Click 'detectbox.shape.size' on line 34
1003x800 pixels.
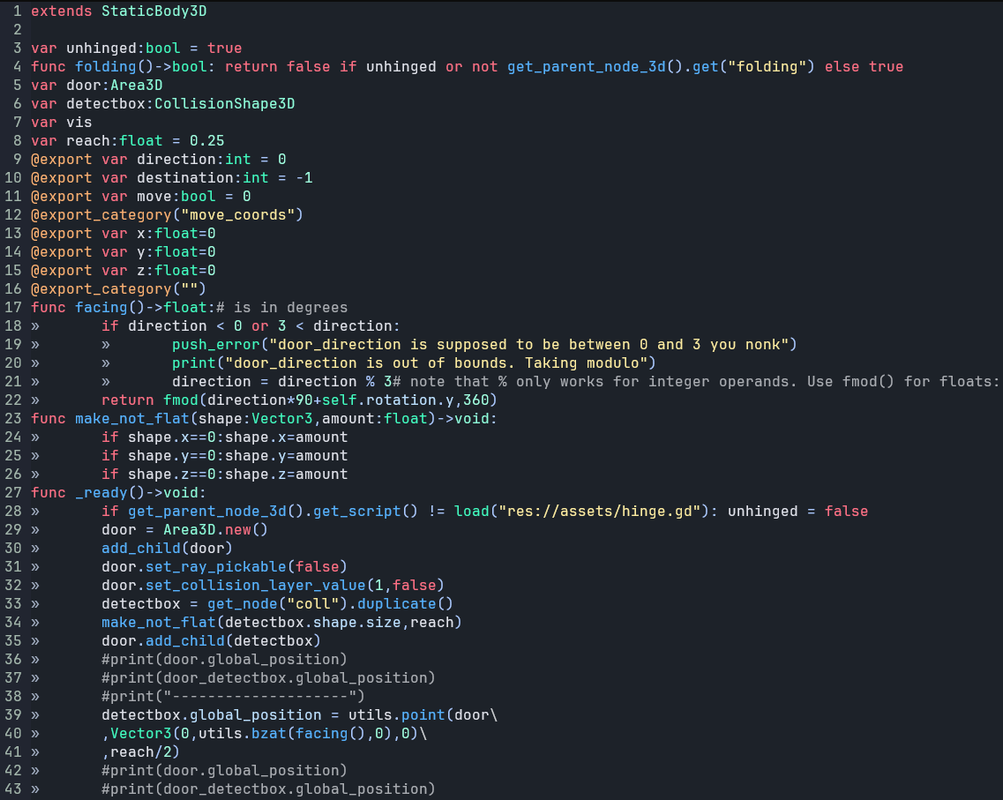pyautogui.click(x=313, y=623)
